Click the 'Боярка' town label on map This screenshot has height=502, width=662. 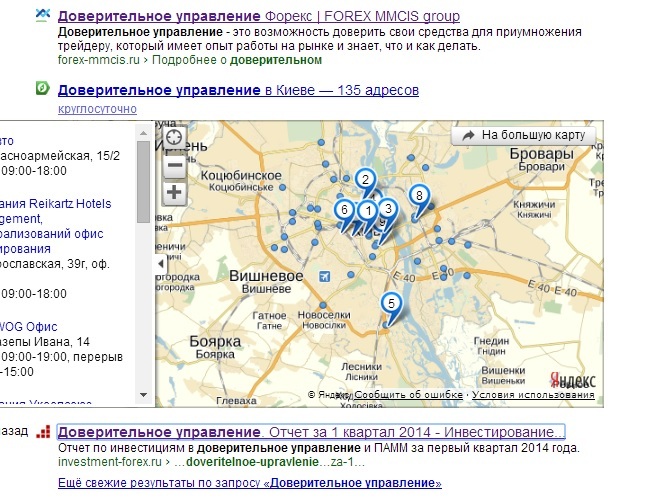pyautogui.click(x=215, y=341)
